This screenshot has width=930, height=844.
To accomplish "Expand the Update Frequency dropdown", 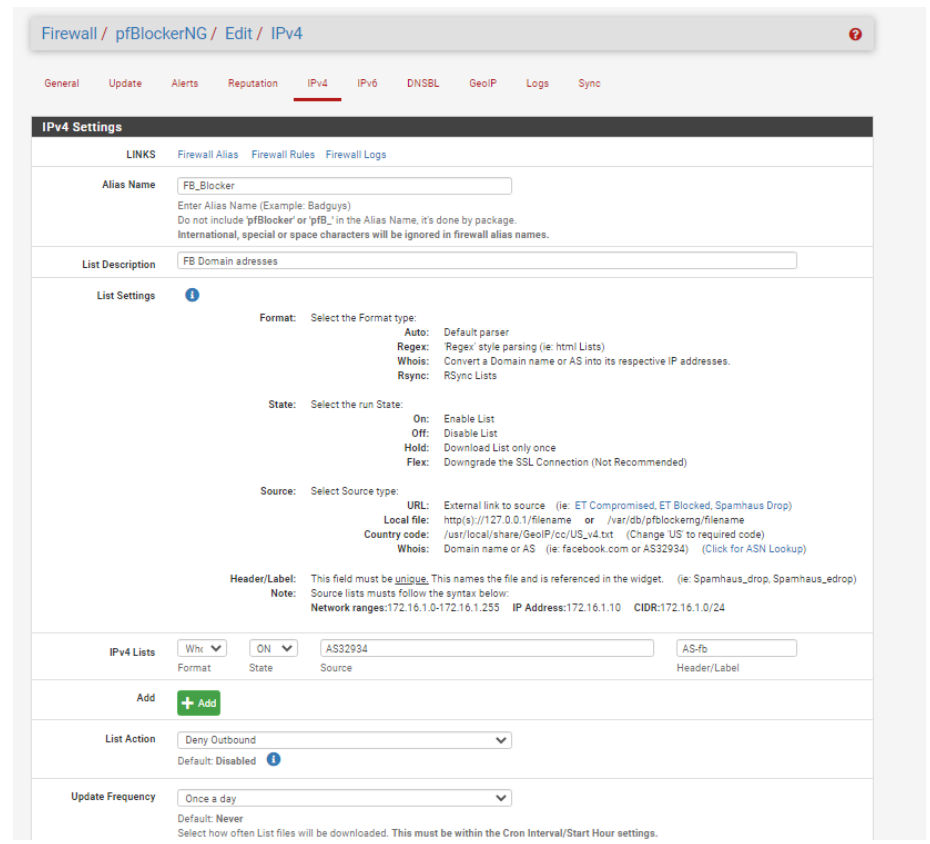I will (x=344, y=798).
